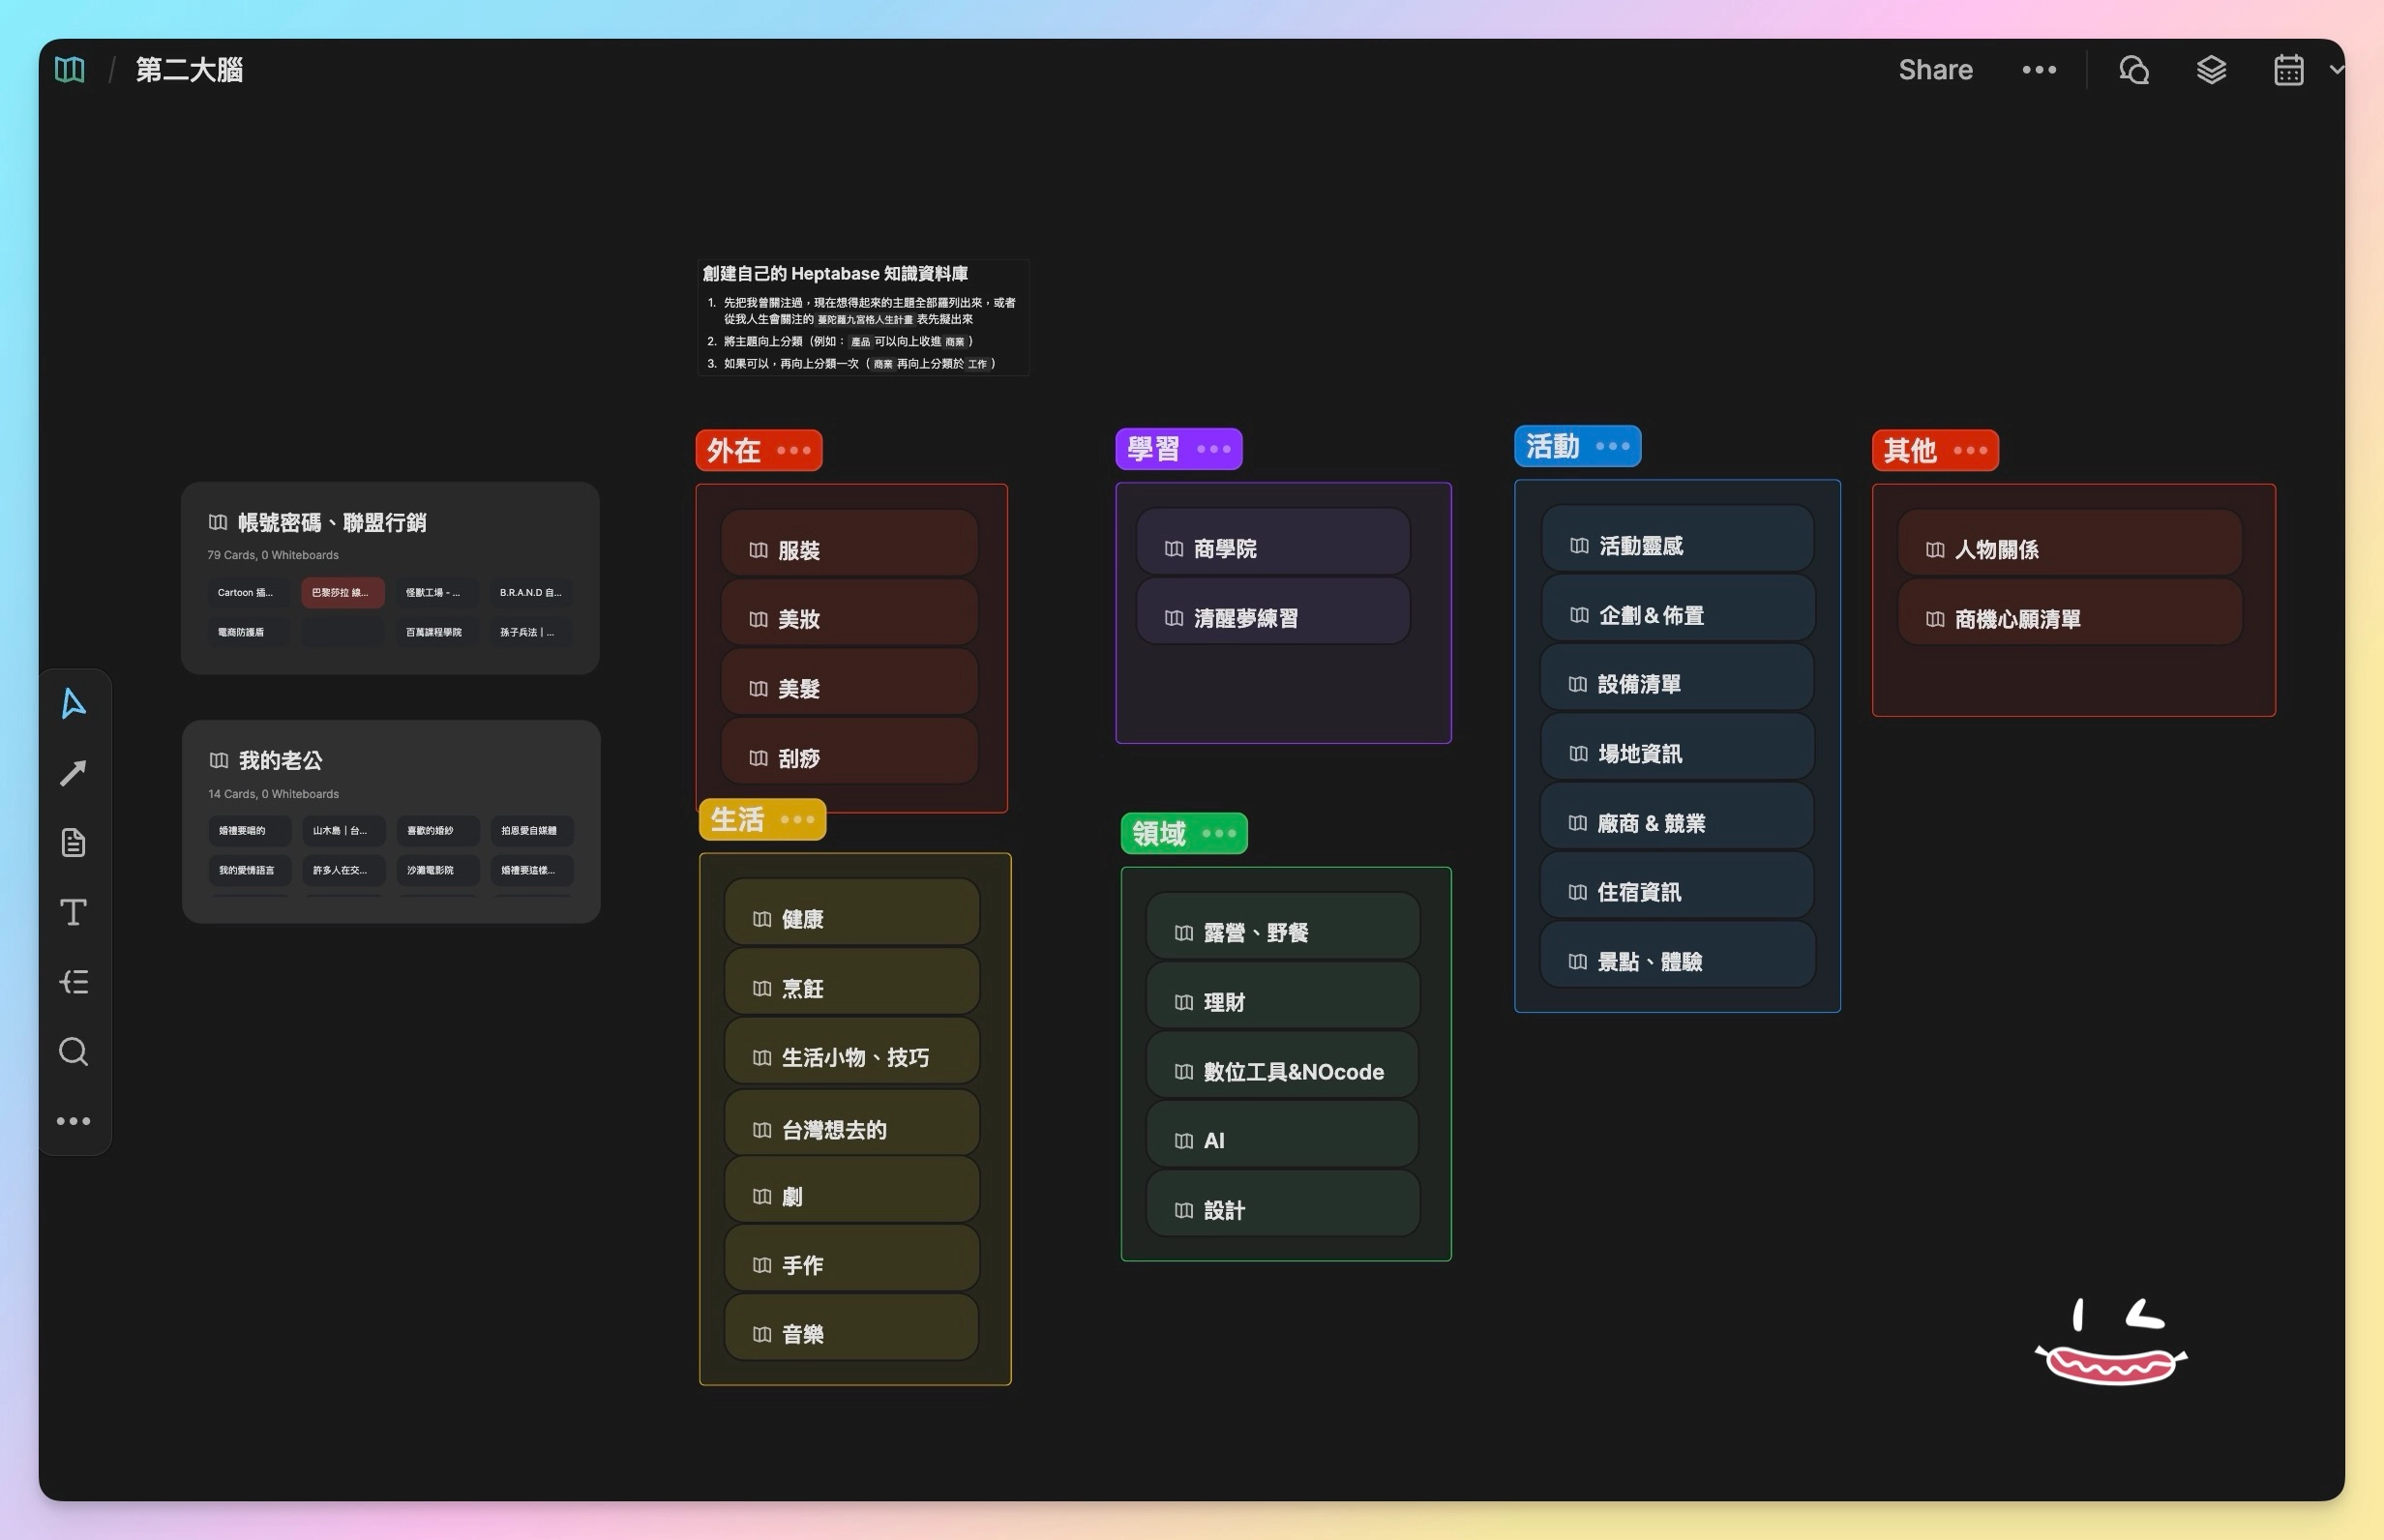
Task: Click the Share button
Action: 1935,70
